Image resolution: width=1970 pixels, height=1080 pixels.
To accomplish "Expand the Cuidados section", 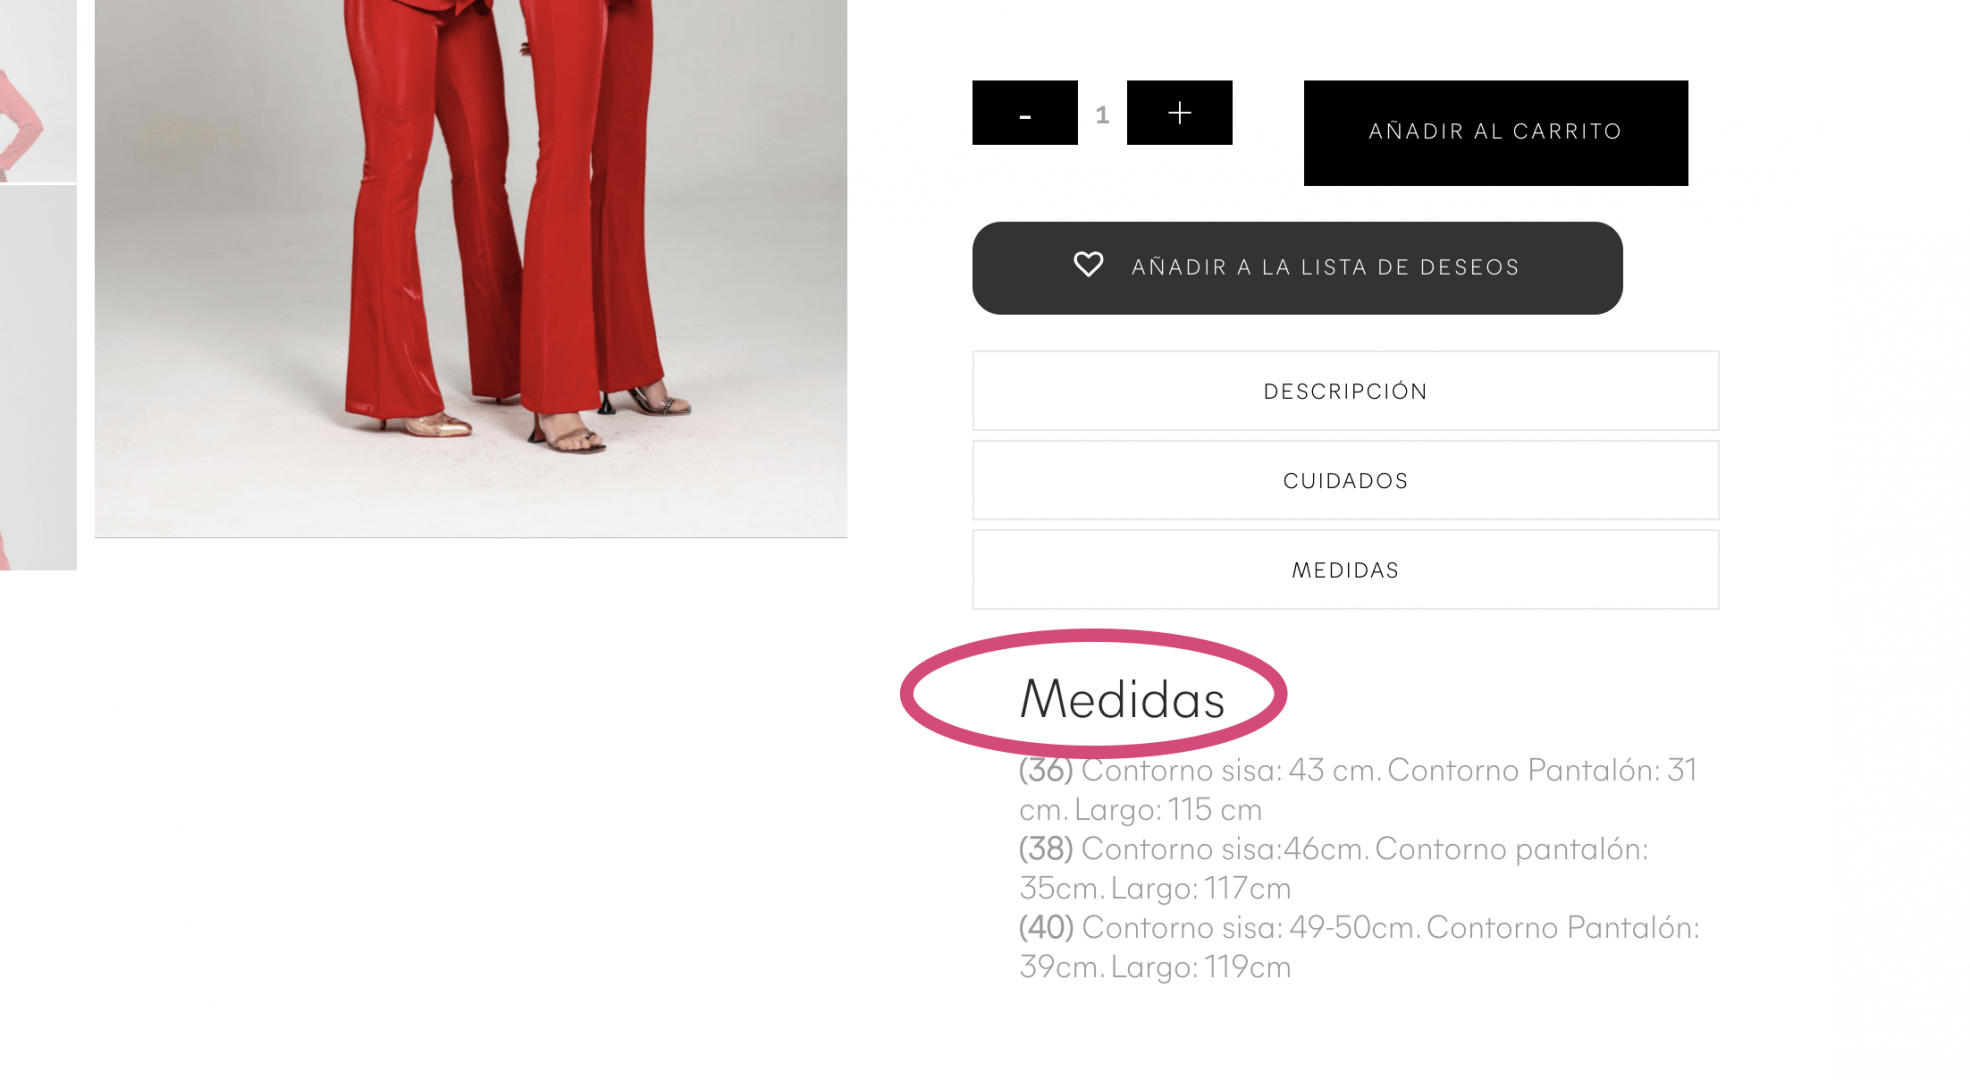I will tap(1345, 480).
